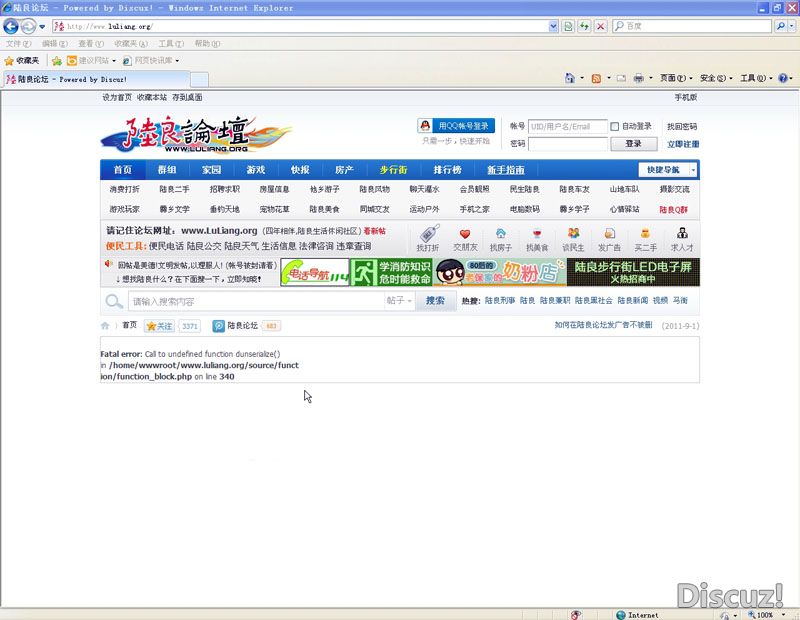Viewport: 800px width, 620px height.
Task: Expand the address bar URL history dropdown
Action: point(553,26)
